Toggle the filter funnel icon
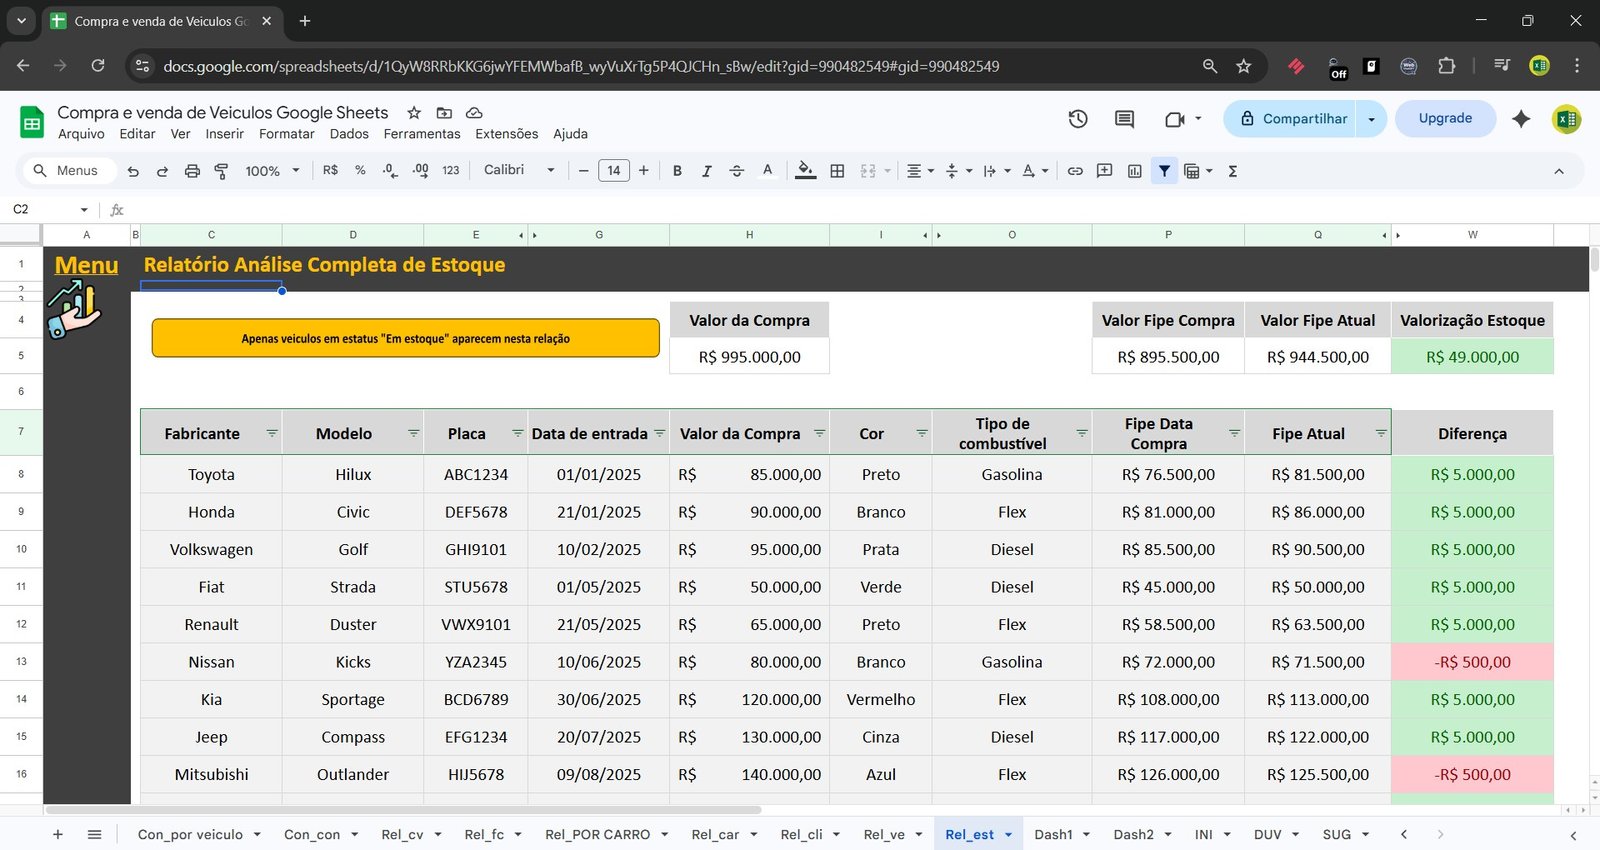The image size is (1600, 850). (1164, 171)
